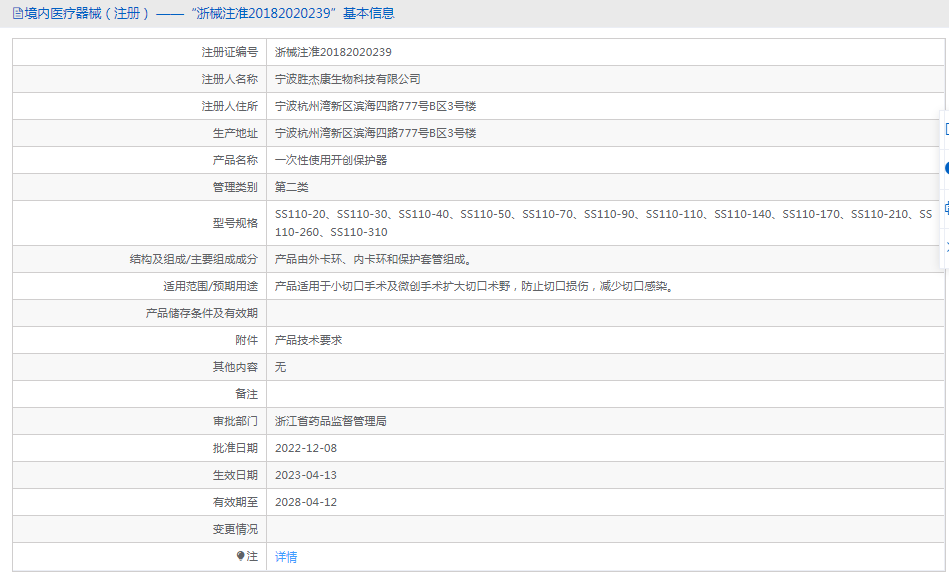Click the 其他内容 row label

click(235, 367)
